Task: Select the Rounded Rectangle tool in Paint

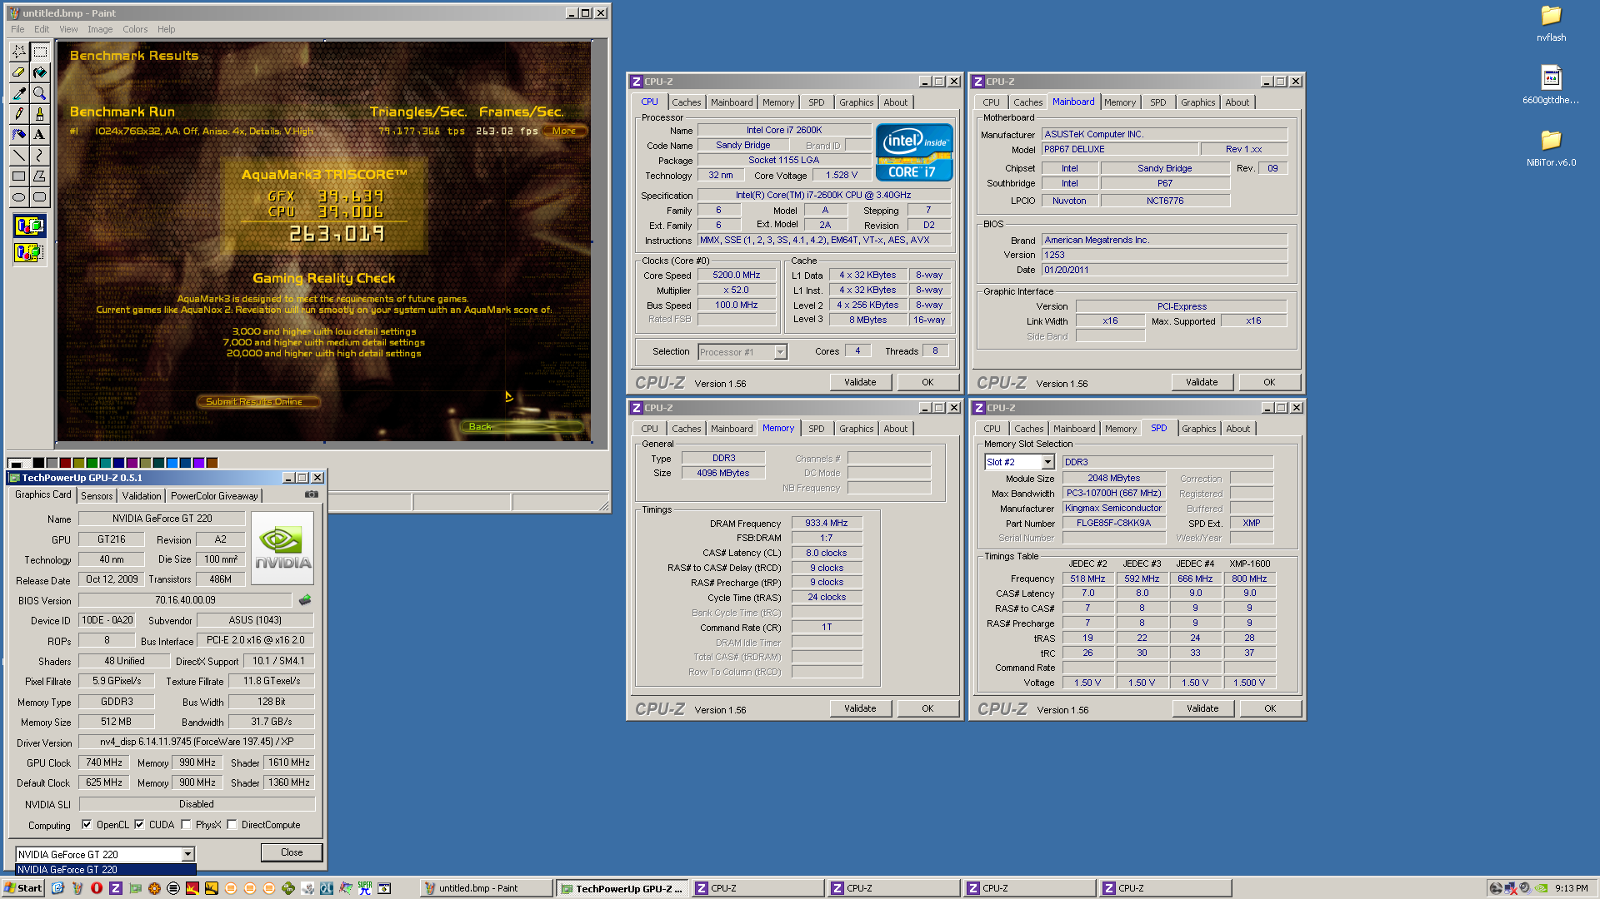Action: [40, 197]
